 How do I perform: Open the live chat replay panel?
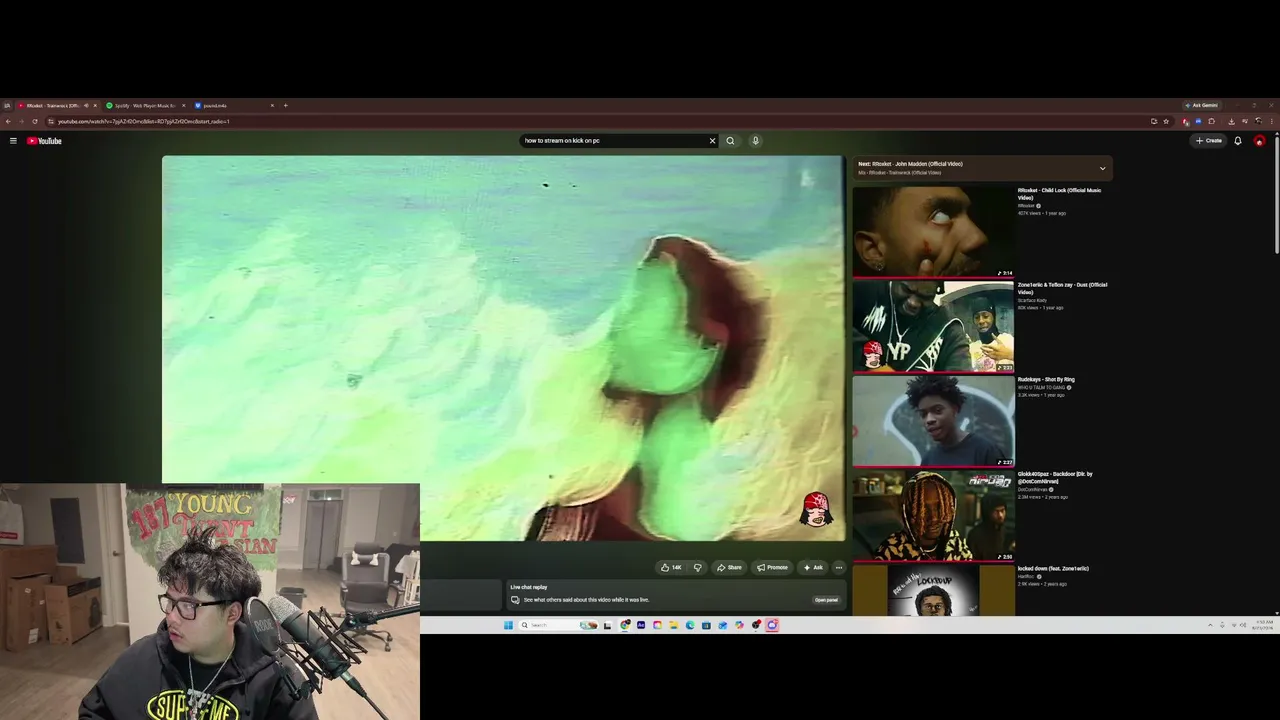826,600
